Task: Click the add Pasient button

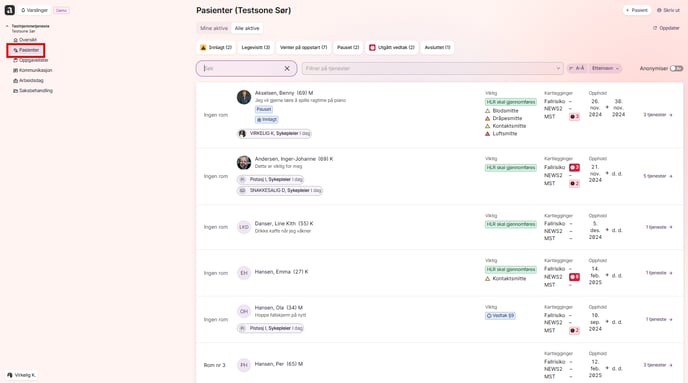Action: pos(637,10)
